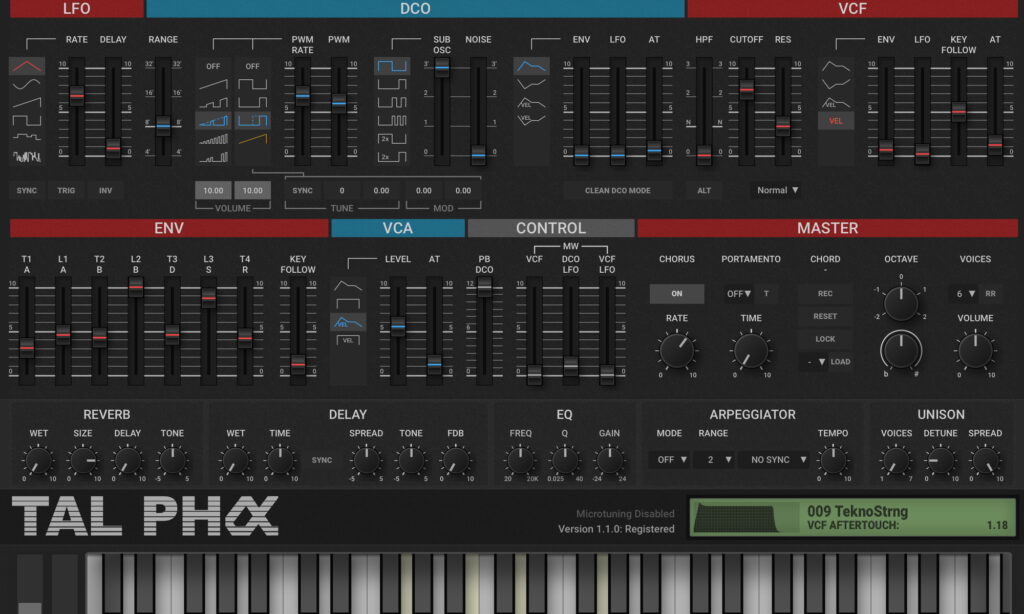Click the chord LOCK button
This screenshot has height=614, width=1024.
click(825, 339)
